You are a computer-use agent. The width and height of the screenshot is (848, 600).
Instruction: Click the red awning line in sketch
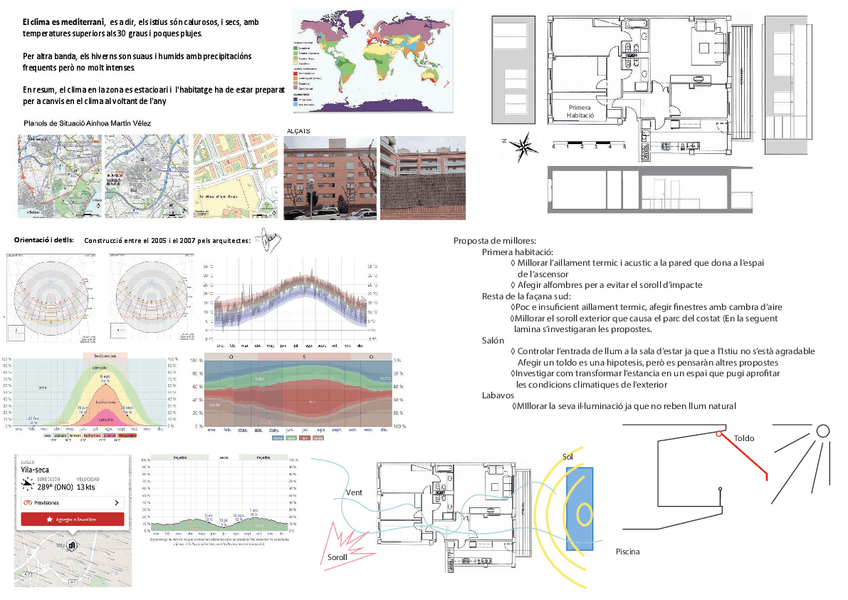coord(743,456)
